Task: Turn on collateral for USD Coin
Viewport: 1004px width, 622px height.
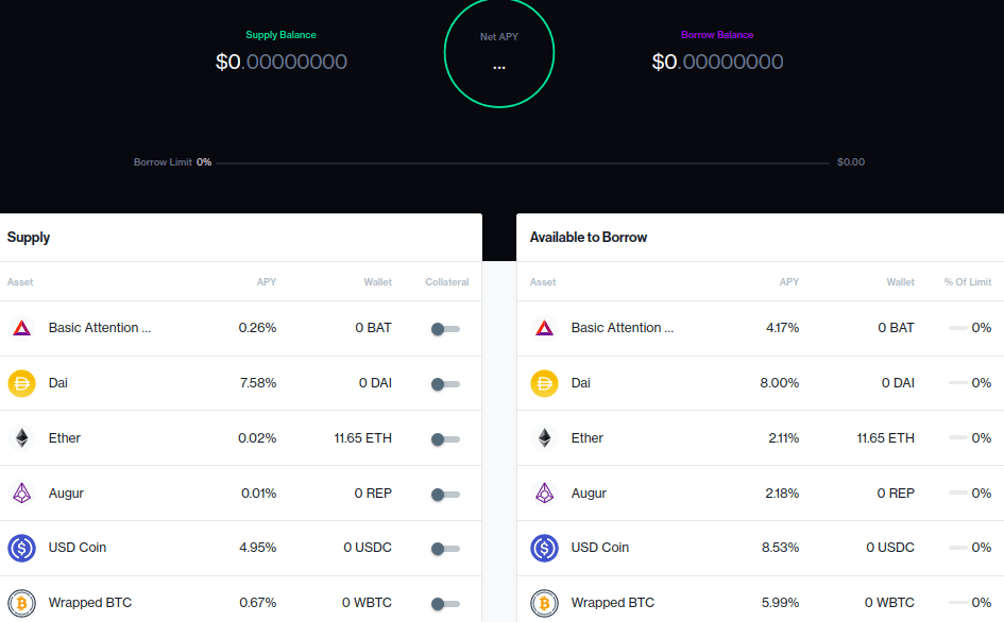Action: [445, 549]
